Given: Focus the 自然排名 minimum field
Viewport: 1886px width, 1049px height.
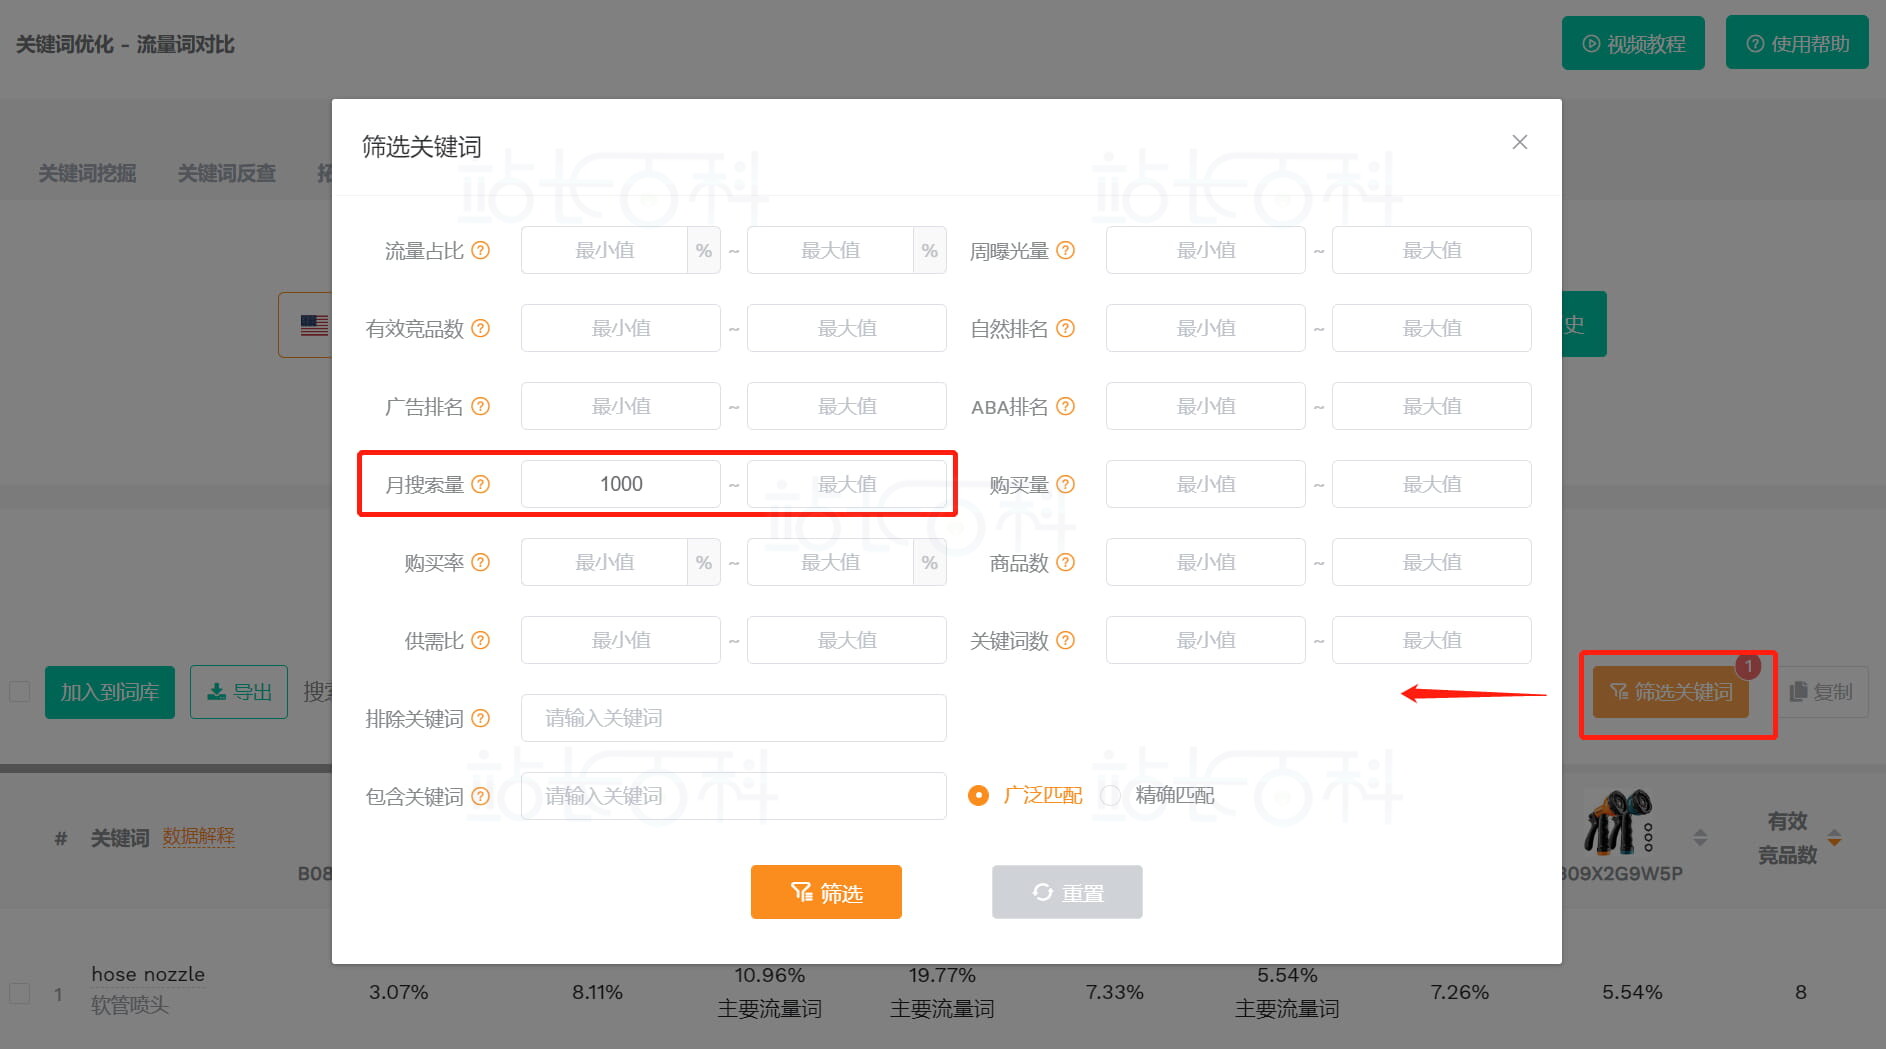Looking at the screenshot, I should 1206,328.
